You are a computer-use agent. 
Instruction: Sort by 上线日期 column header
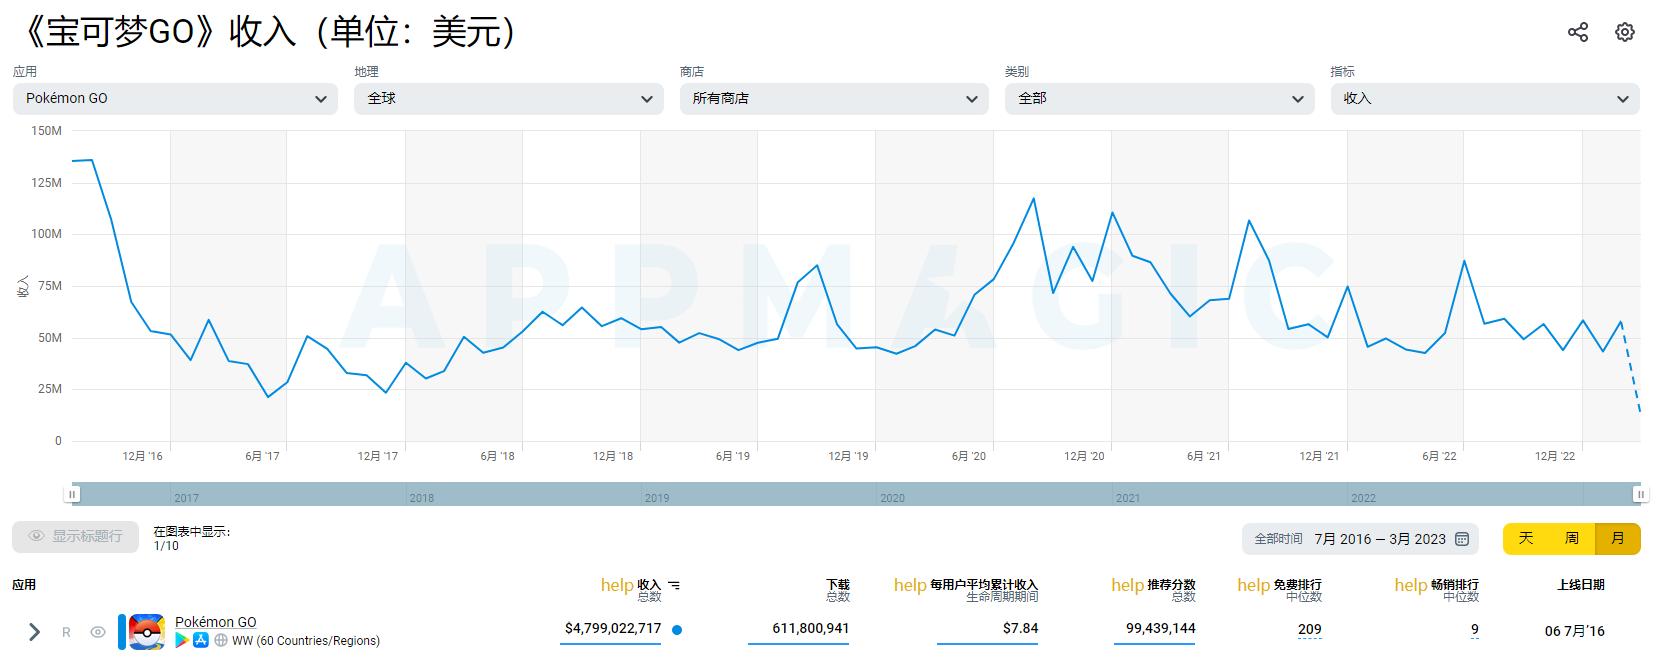(1581, 585)
